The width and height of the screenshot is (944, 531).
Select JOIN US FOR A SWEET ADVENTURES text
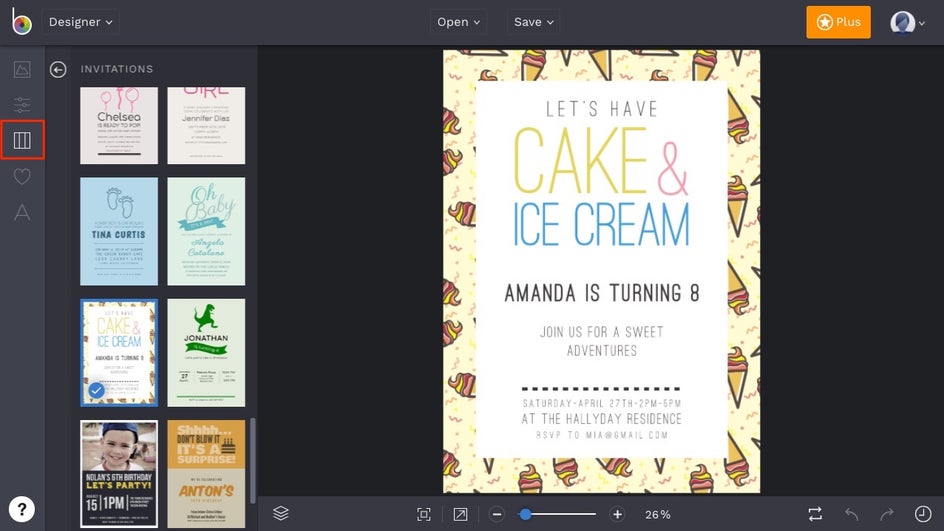click(602, 341)
